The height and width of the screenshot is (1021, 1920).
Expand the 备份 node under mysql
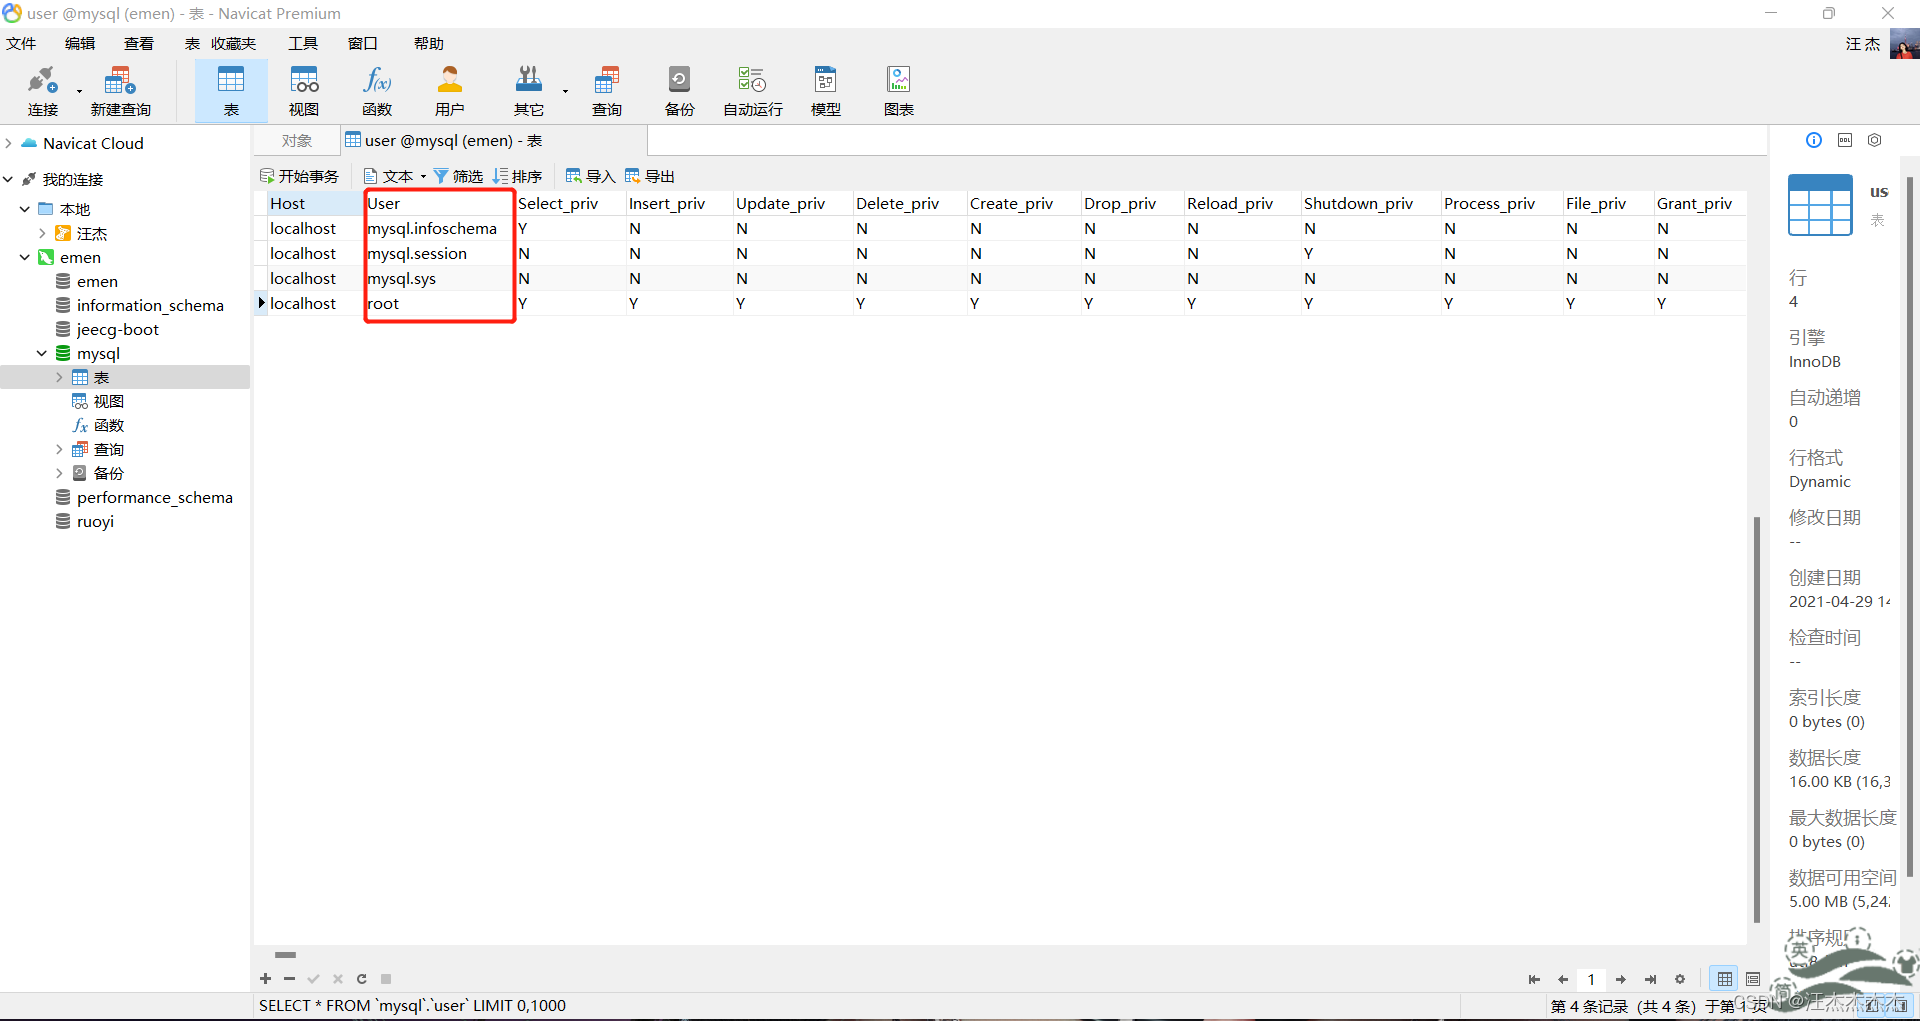click(x=59, y=473)
